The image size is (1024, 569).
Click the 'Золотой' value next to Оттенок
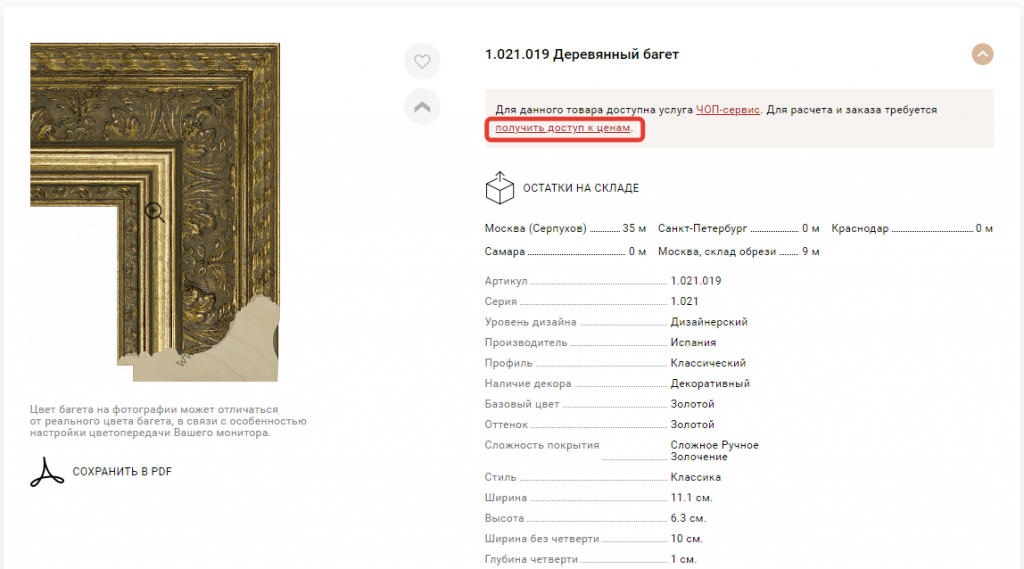(x=692, y=425)
